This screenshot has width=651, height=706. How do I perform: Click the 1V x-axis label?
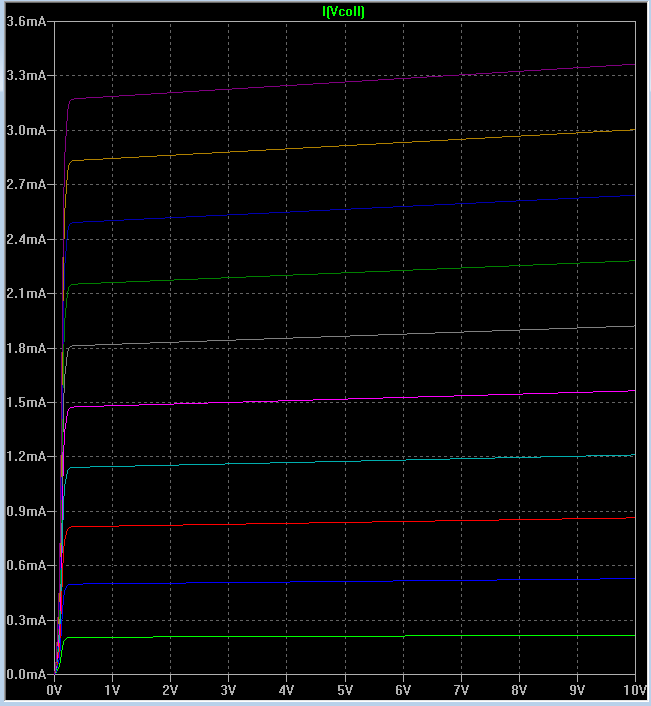click(x=112, y=690)
